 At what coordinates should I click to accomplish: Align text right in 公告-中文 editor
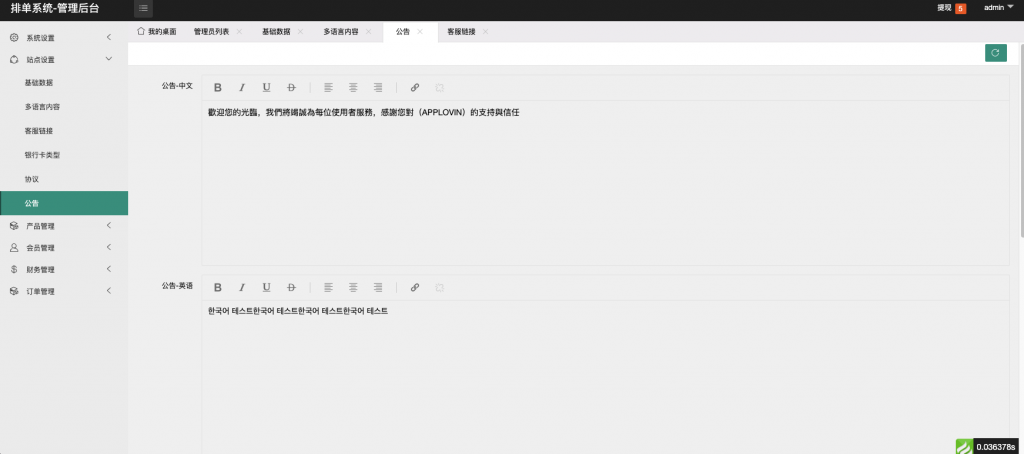coord(377,88)
